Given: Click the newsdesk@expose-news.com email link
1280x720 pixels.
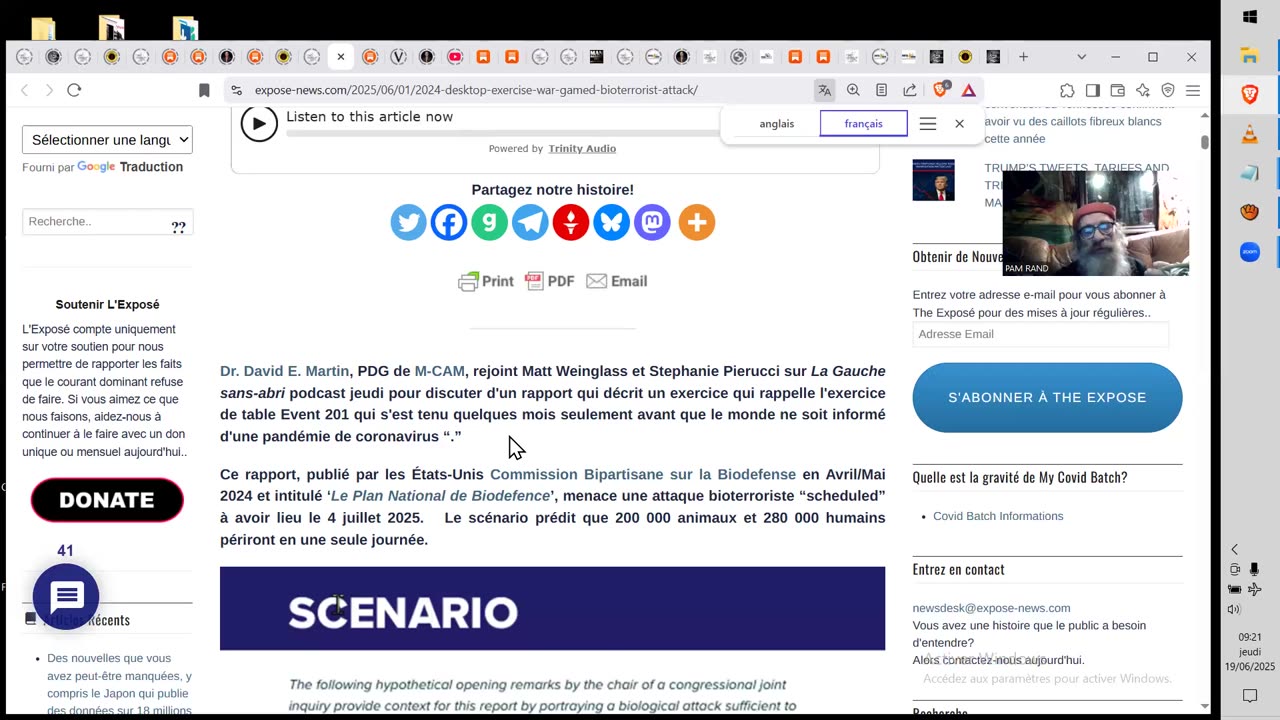Looking at the screenshot, I should click(x=991, y=608).
